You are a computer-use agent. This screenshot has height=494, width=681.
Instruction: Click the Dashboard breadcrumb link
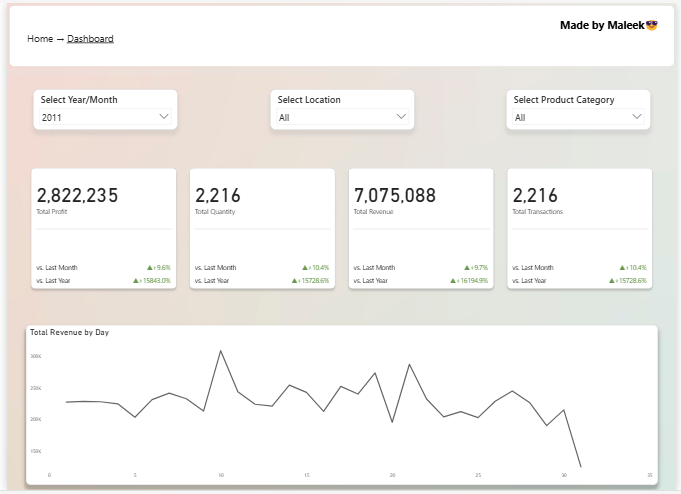90,39
